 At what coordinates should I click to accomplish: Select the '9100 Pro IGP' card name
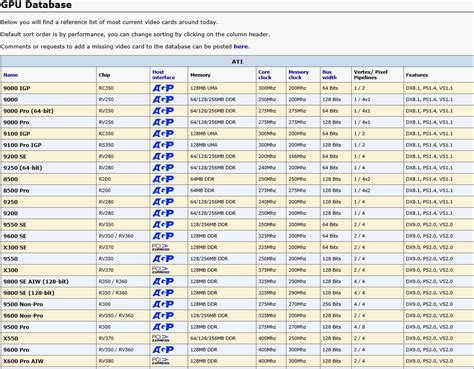pos(22,145)
